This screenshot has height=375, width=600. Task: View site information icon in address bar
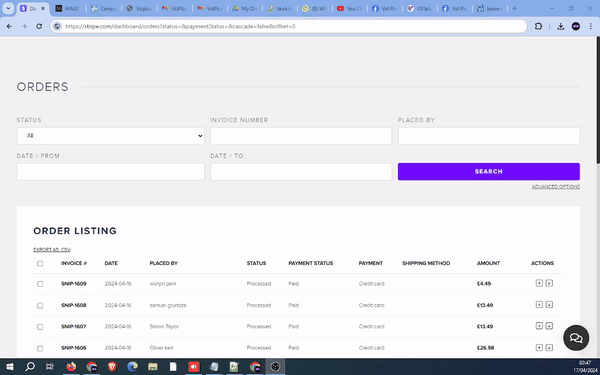click(x=57, y=26)
